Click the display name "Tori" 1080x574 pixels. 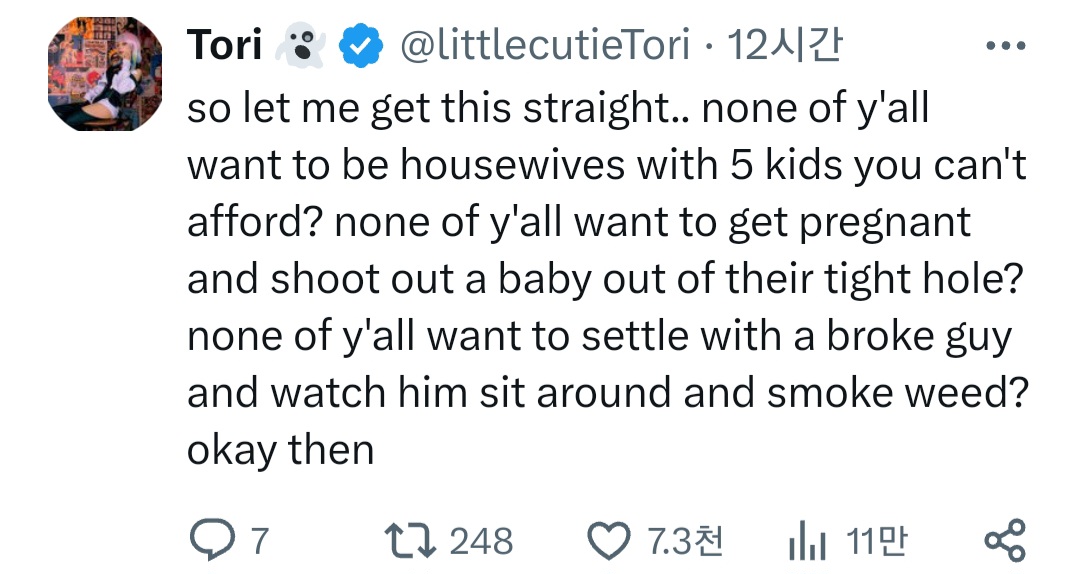(x=224, y=46)
